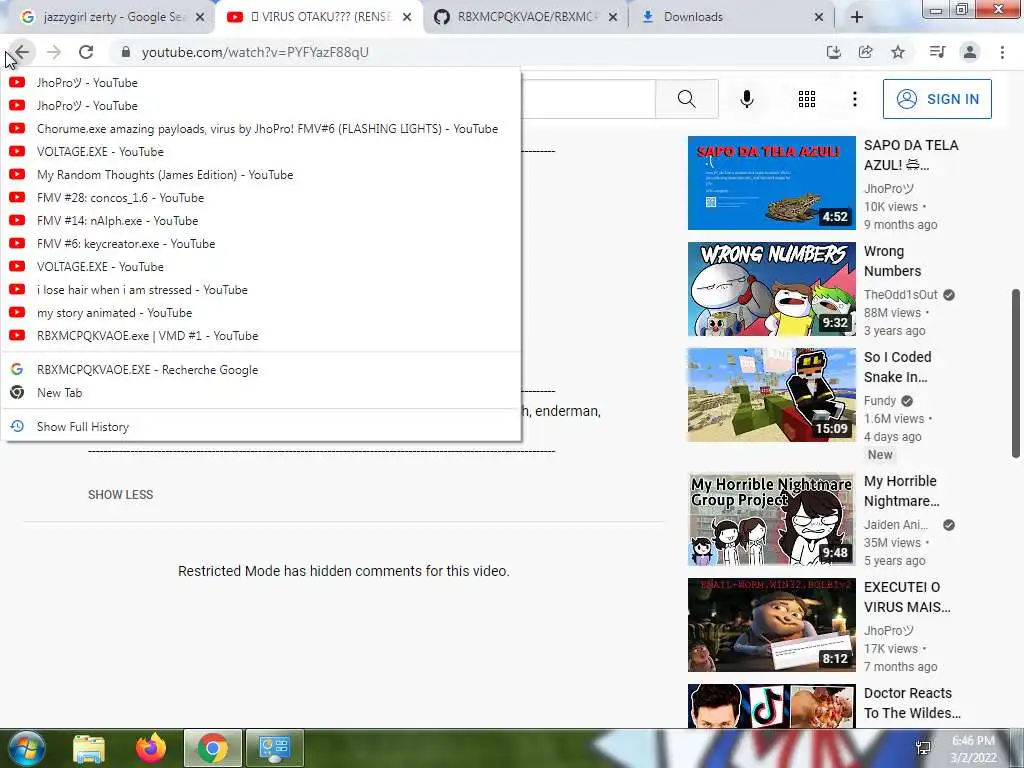Screen dimensions: 1024x768
Task: Click the YouTube search magnifier button
Action: click(x=686, y=99)
